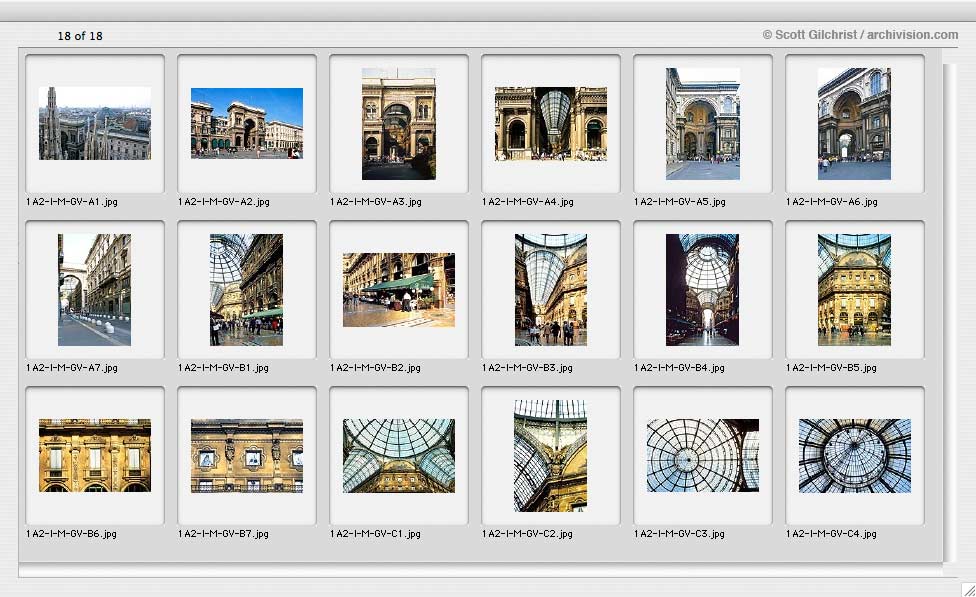Screen dimensions: 976x597
Task: Pick thumbnail 1A2-I-M-GV-B3.jpg
Action: click(550, 290)
